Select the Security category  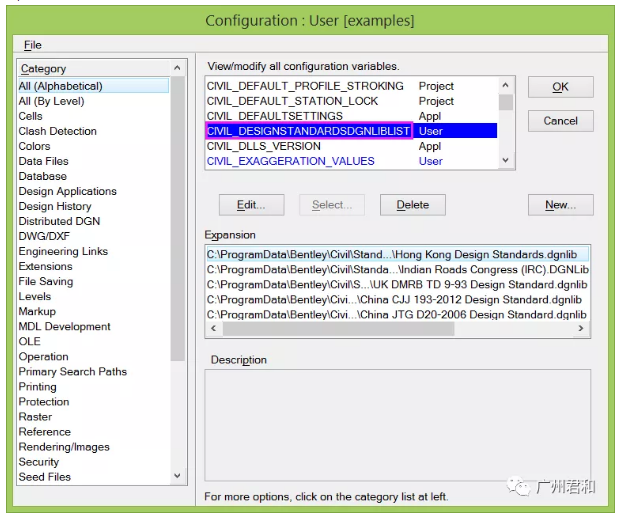[94, 462]
